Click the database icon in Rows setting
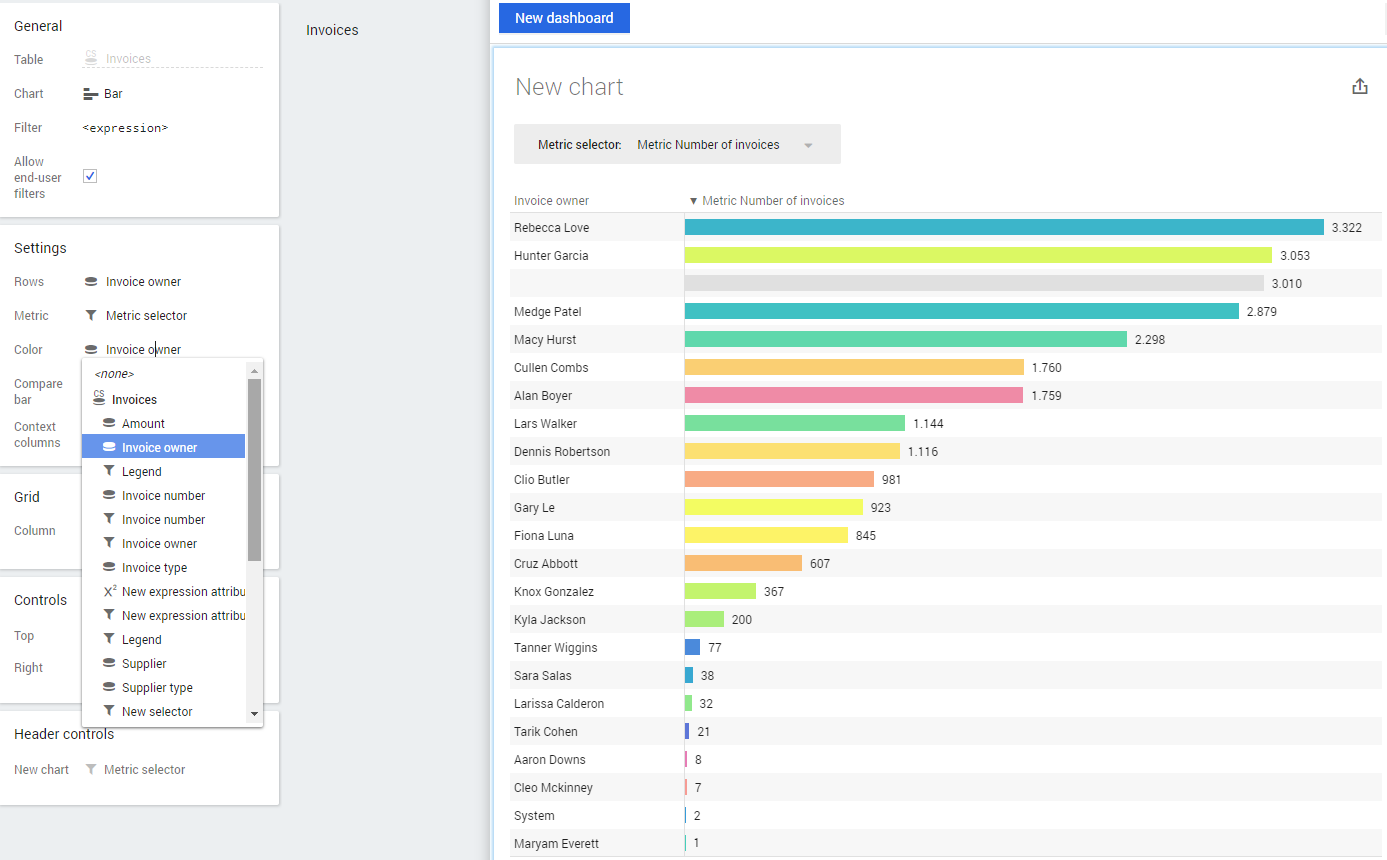The image size is (1387, 860). pos(91,282)
